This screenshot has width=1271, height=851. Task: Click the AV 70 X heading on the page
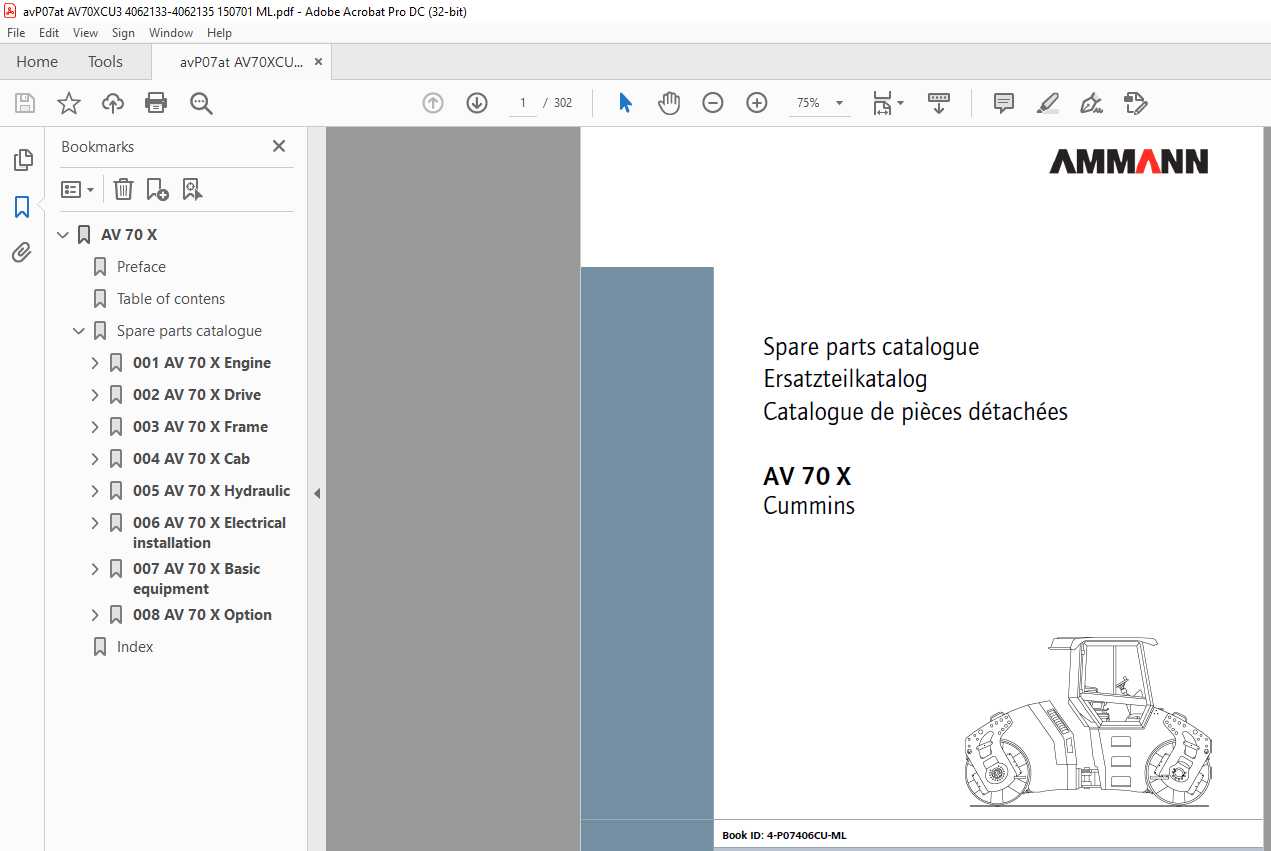click(x=807, y=477)
